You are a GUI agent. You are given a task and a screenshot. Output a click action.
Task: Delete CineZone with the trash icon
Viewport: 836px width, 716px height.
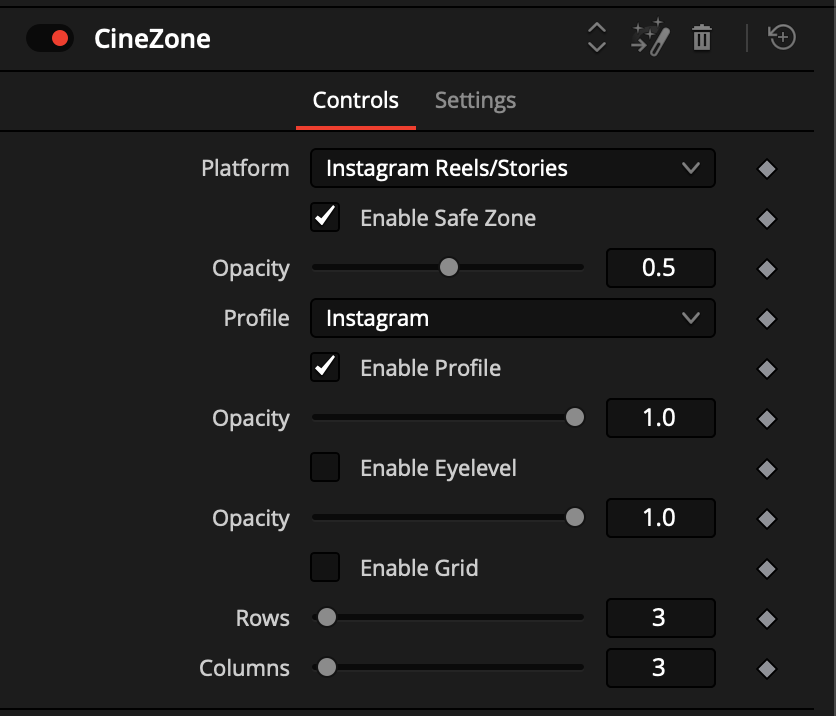[x=702, y=38]
